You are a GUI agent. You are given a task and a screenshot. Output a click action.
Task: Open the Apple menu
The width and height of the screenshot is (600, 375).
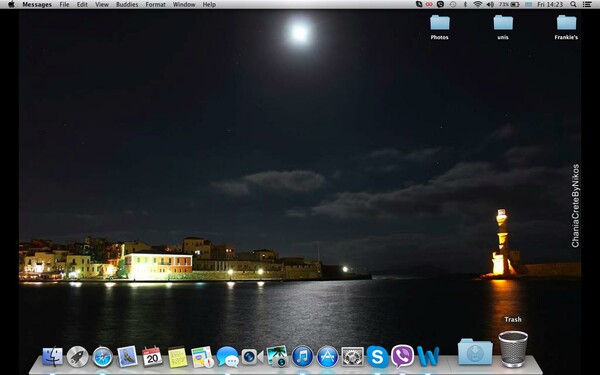point(11,5)
